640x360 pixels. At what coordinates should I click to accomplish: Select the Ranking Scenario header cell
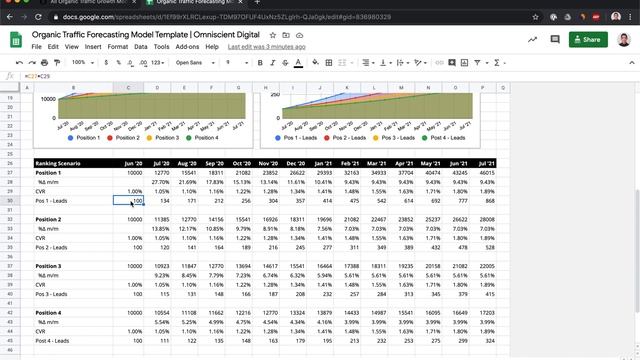73,163
